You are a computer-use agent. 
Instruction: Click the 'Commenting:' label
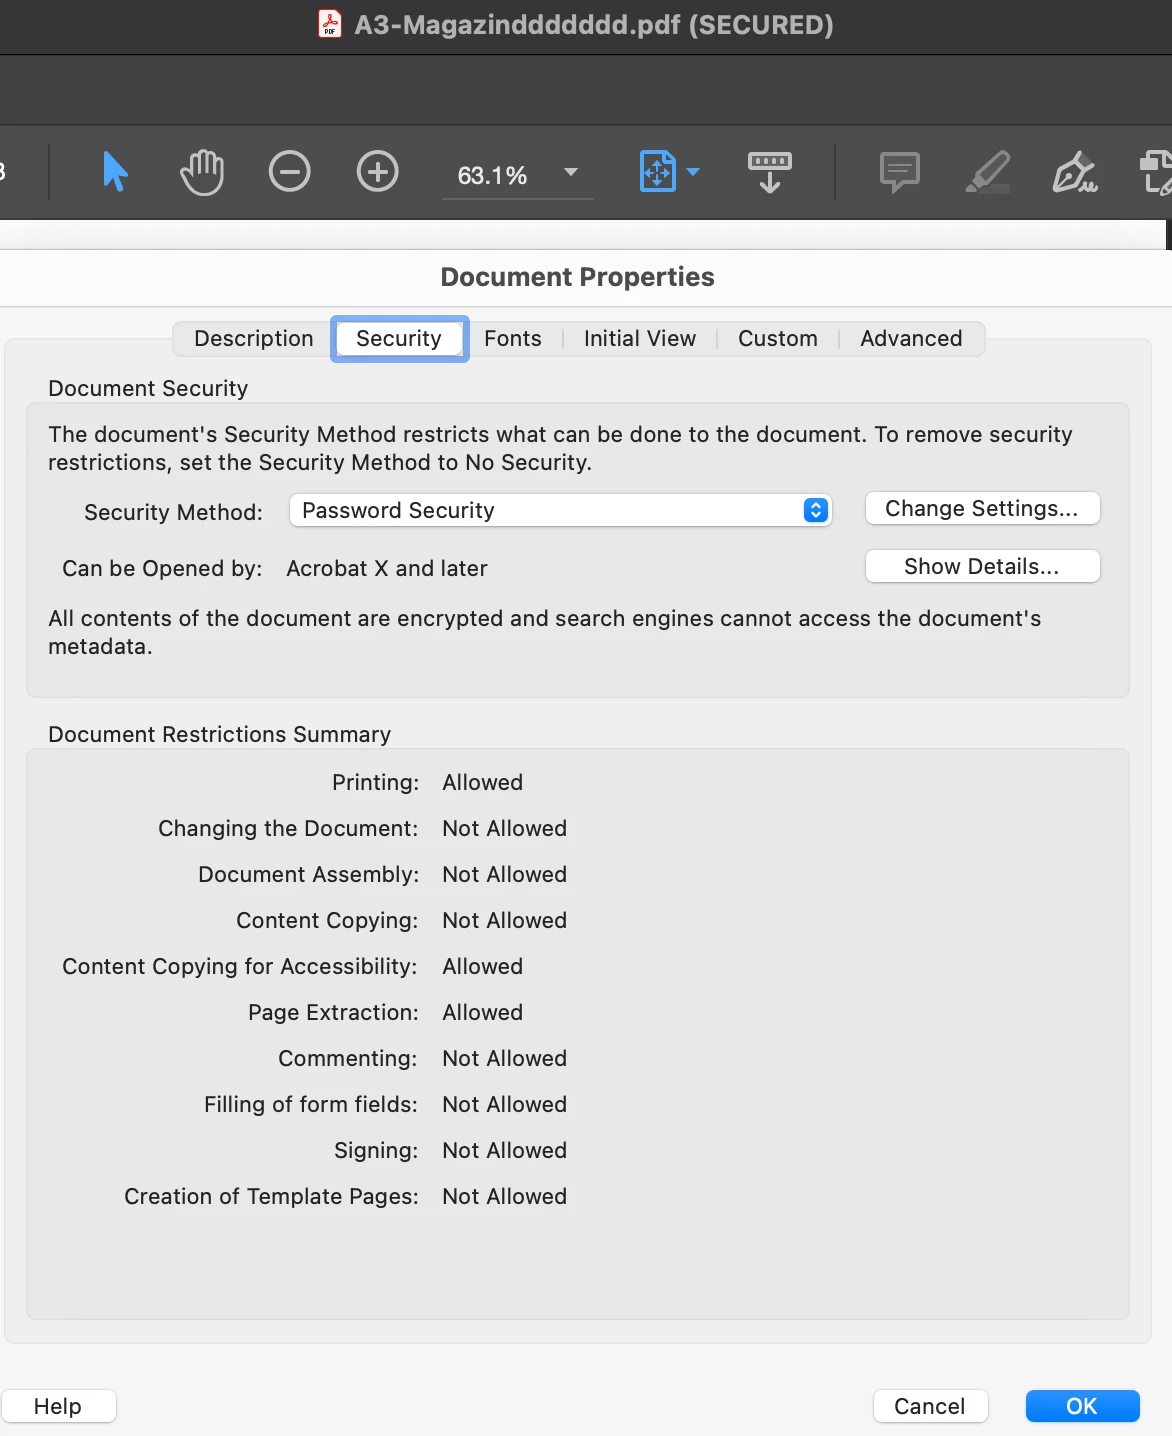pyautogui.click(x=348, y=1058)
